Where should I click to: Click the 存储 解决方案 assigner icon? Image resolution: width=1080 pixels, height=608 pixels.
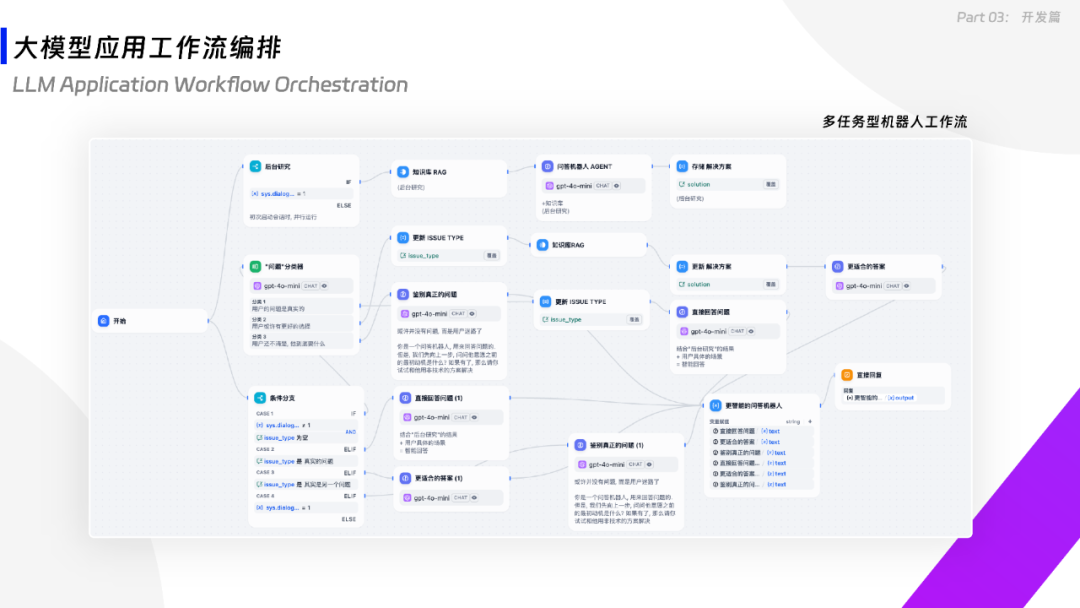(x=682, y=167)
